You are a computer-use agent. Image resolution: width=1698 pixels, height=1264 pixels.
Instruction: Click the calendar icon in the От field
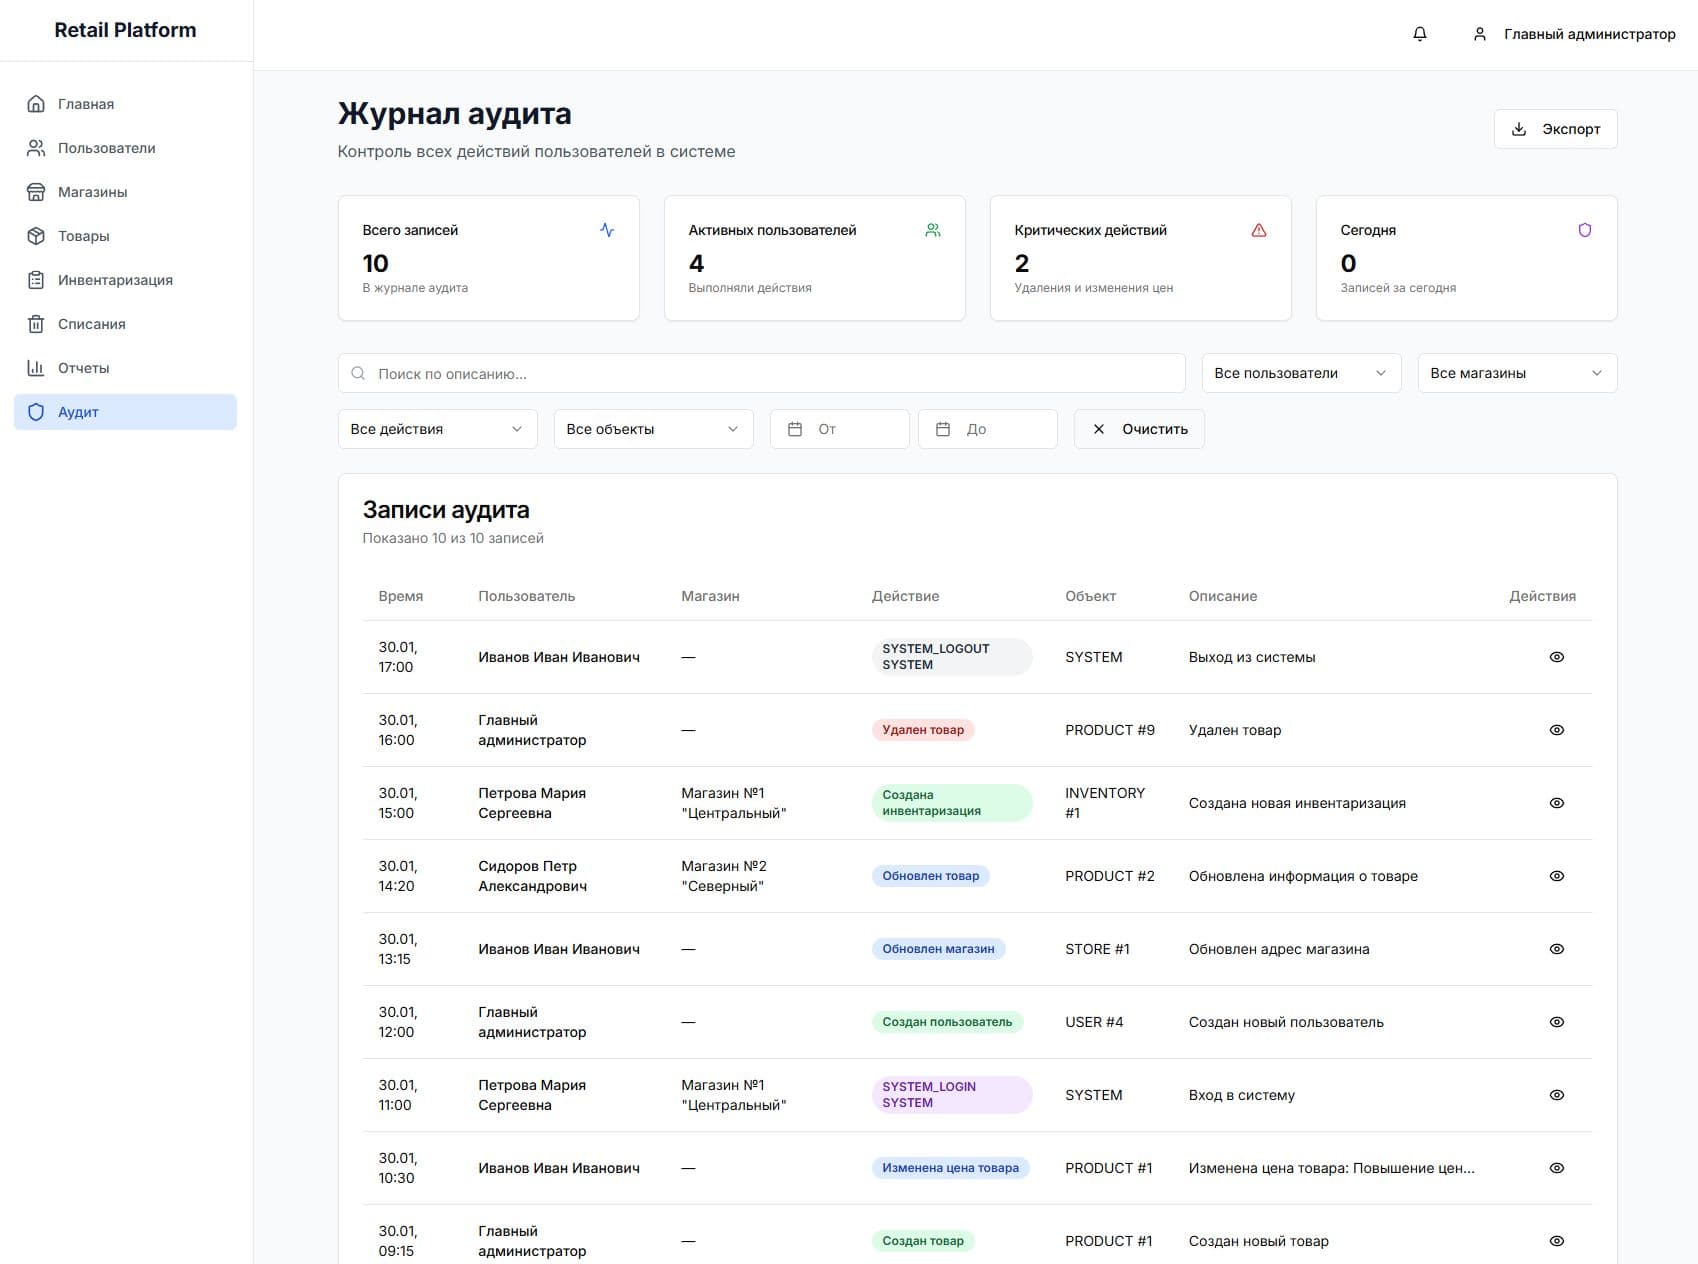795,429
